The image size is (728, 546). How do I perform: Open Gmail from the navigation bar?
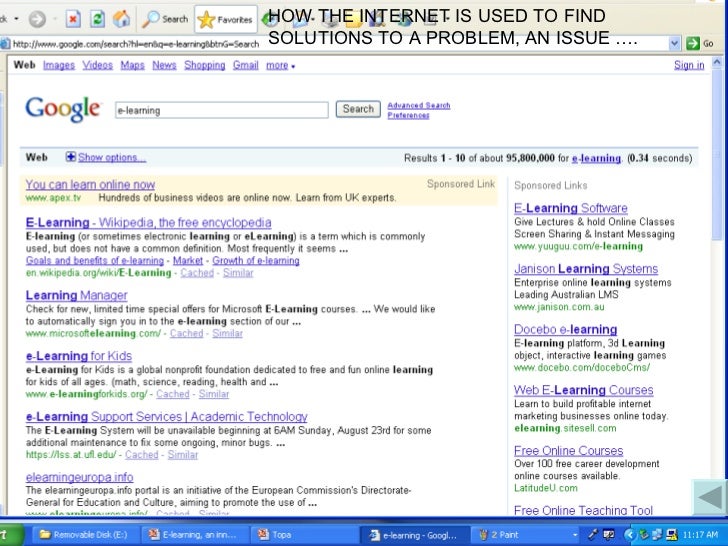point(245,65)
